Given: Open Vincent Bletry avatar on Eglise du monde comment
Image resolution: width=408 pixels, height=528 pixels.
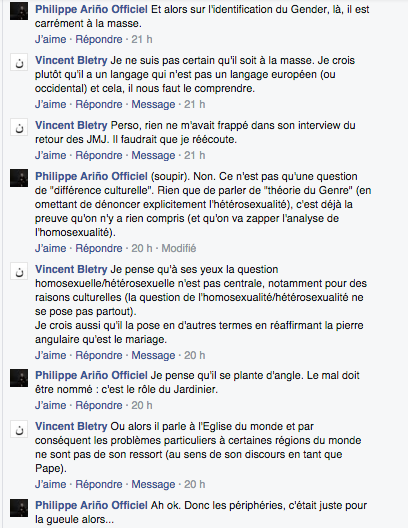Looking at the screenshot, I should [19, 428].
